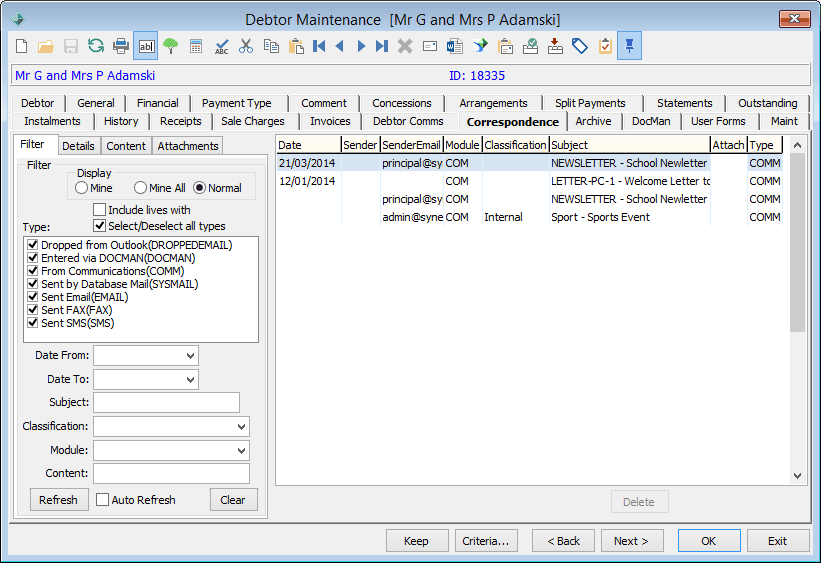Go to next record arrow icon
This screenshot has width=821, height=563.
click(x=361, y=46)
